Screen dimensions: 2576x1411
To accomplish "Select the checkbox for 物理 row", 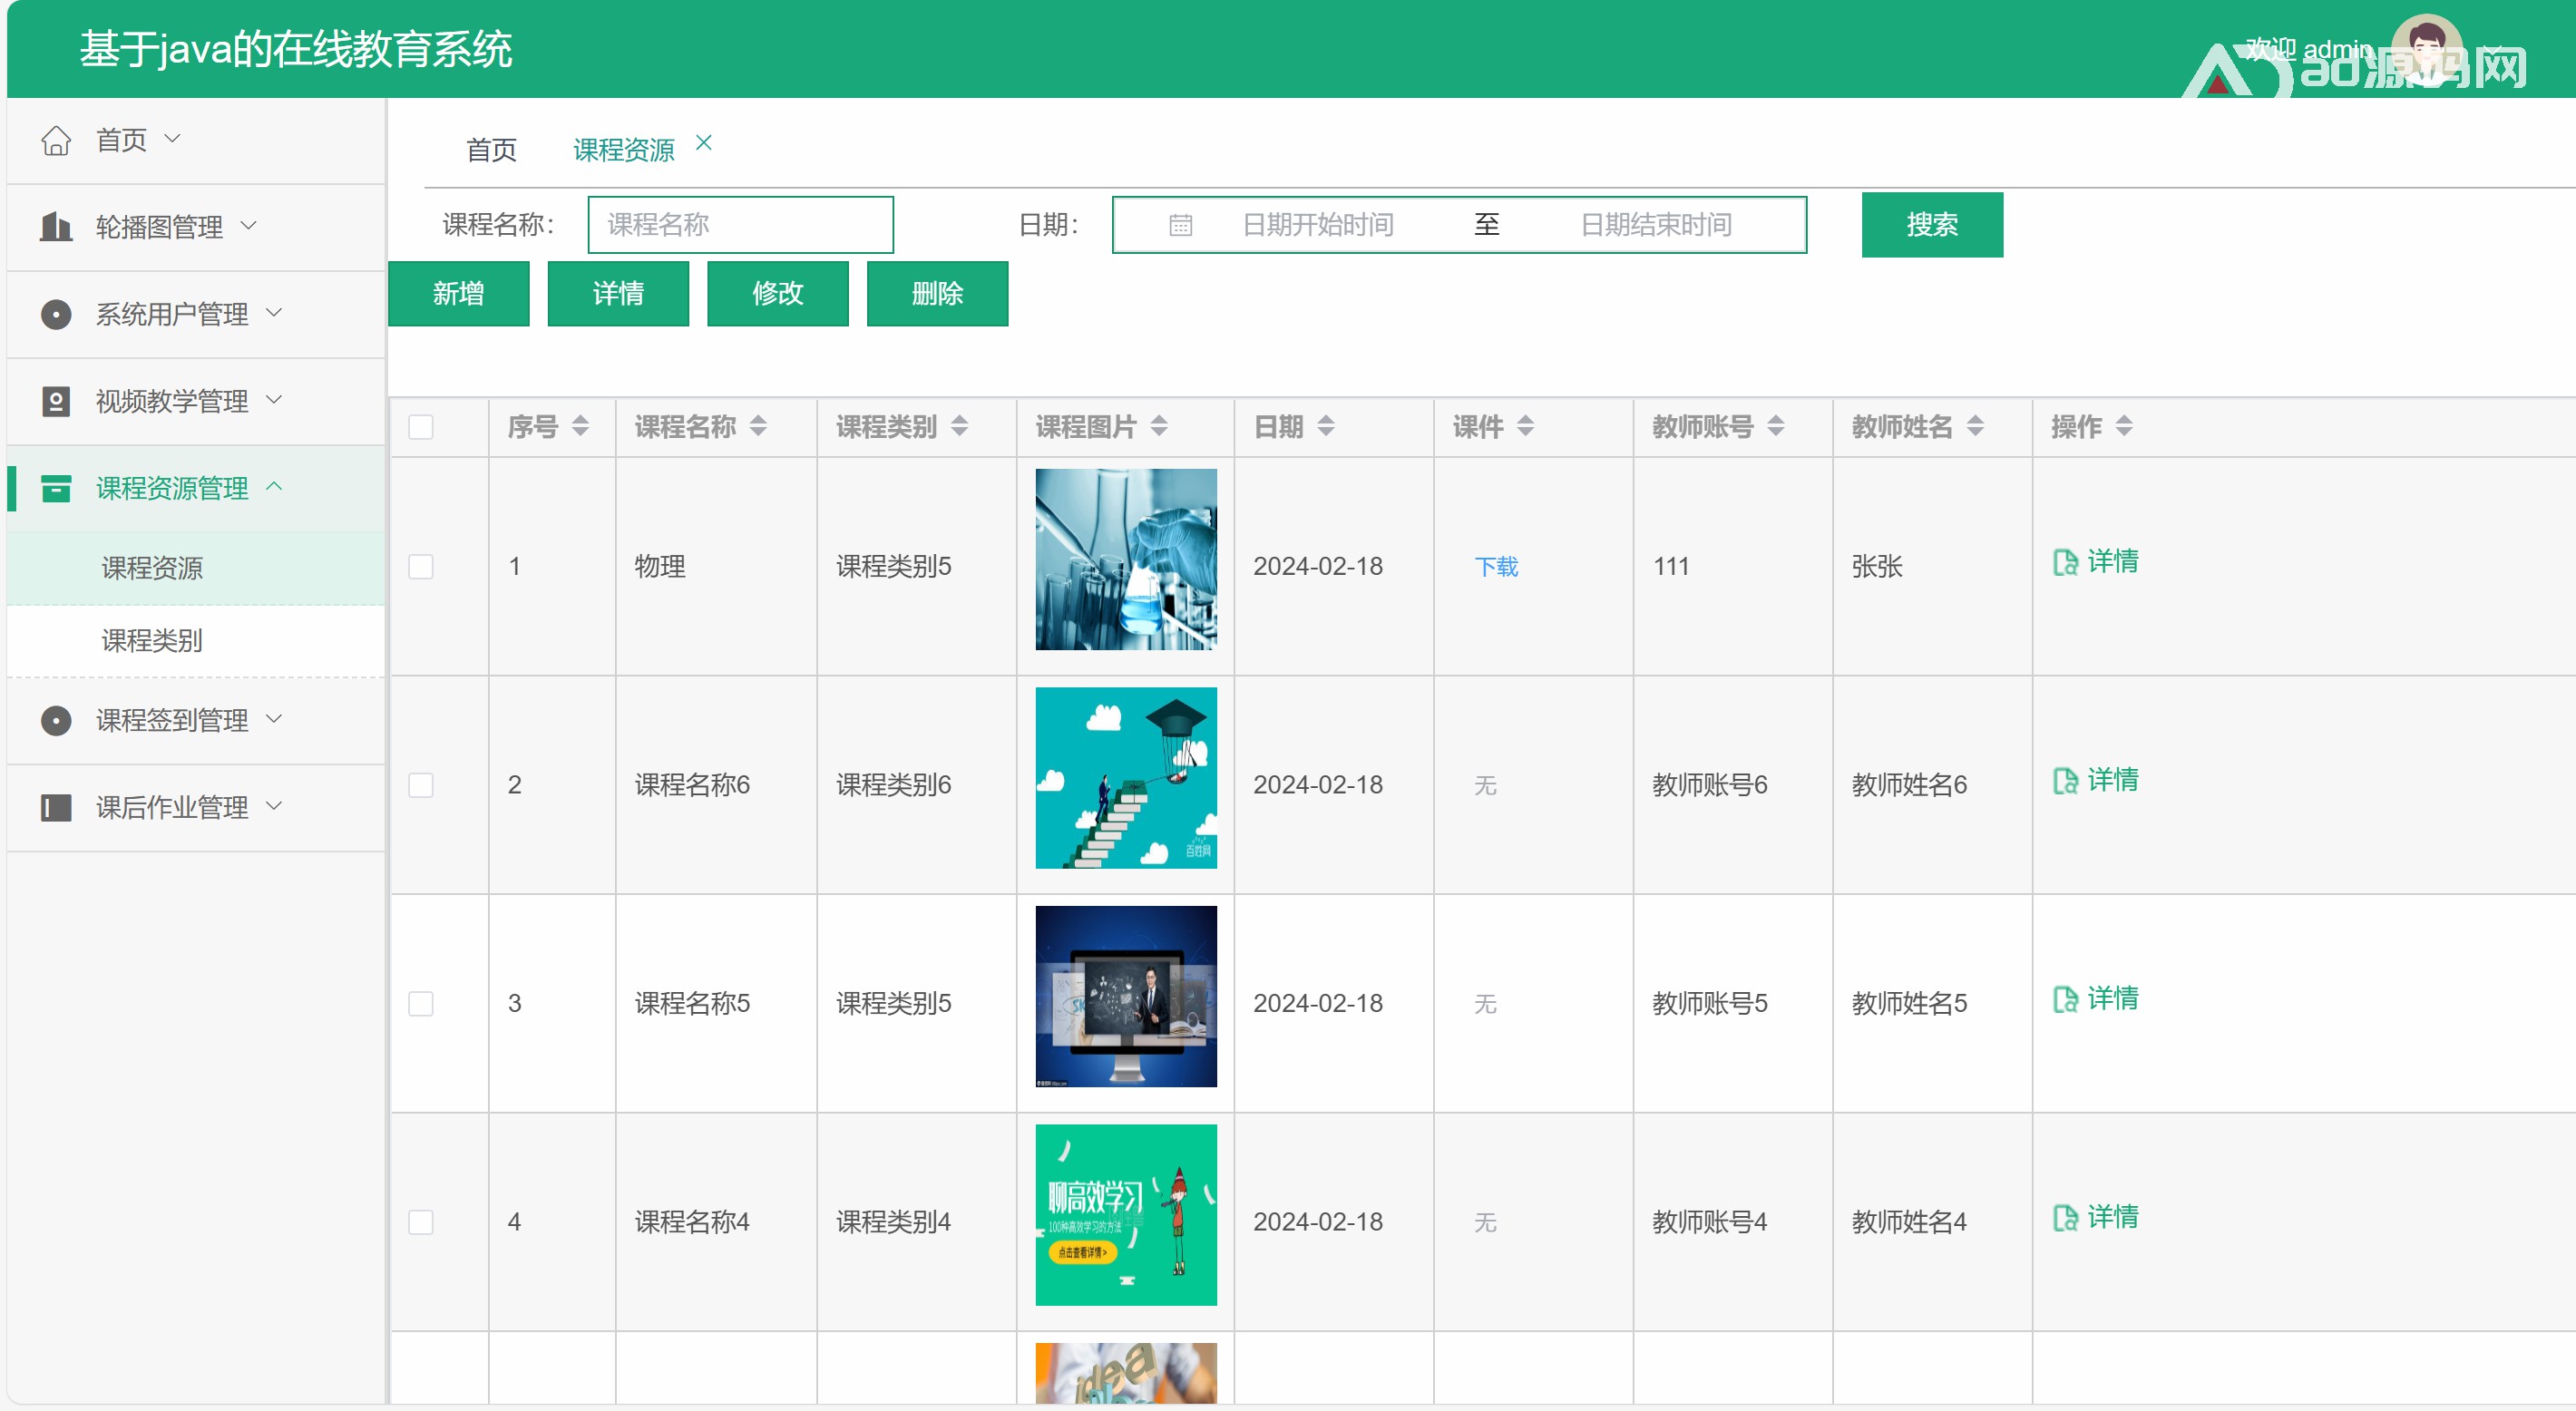I will coord(421,567).
